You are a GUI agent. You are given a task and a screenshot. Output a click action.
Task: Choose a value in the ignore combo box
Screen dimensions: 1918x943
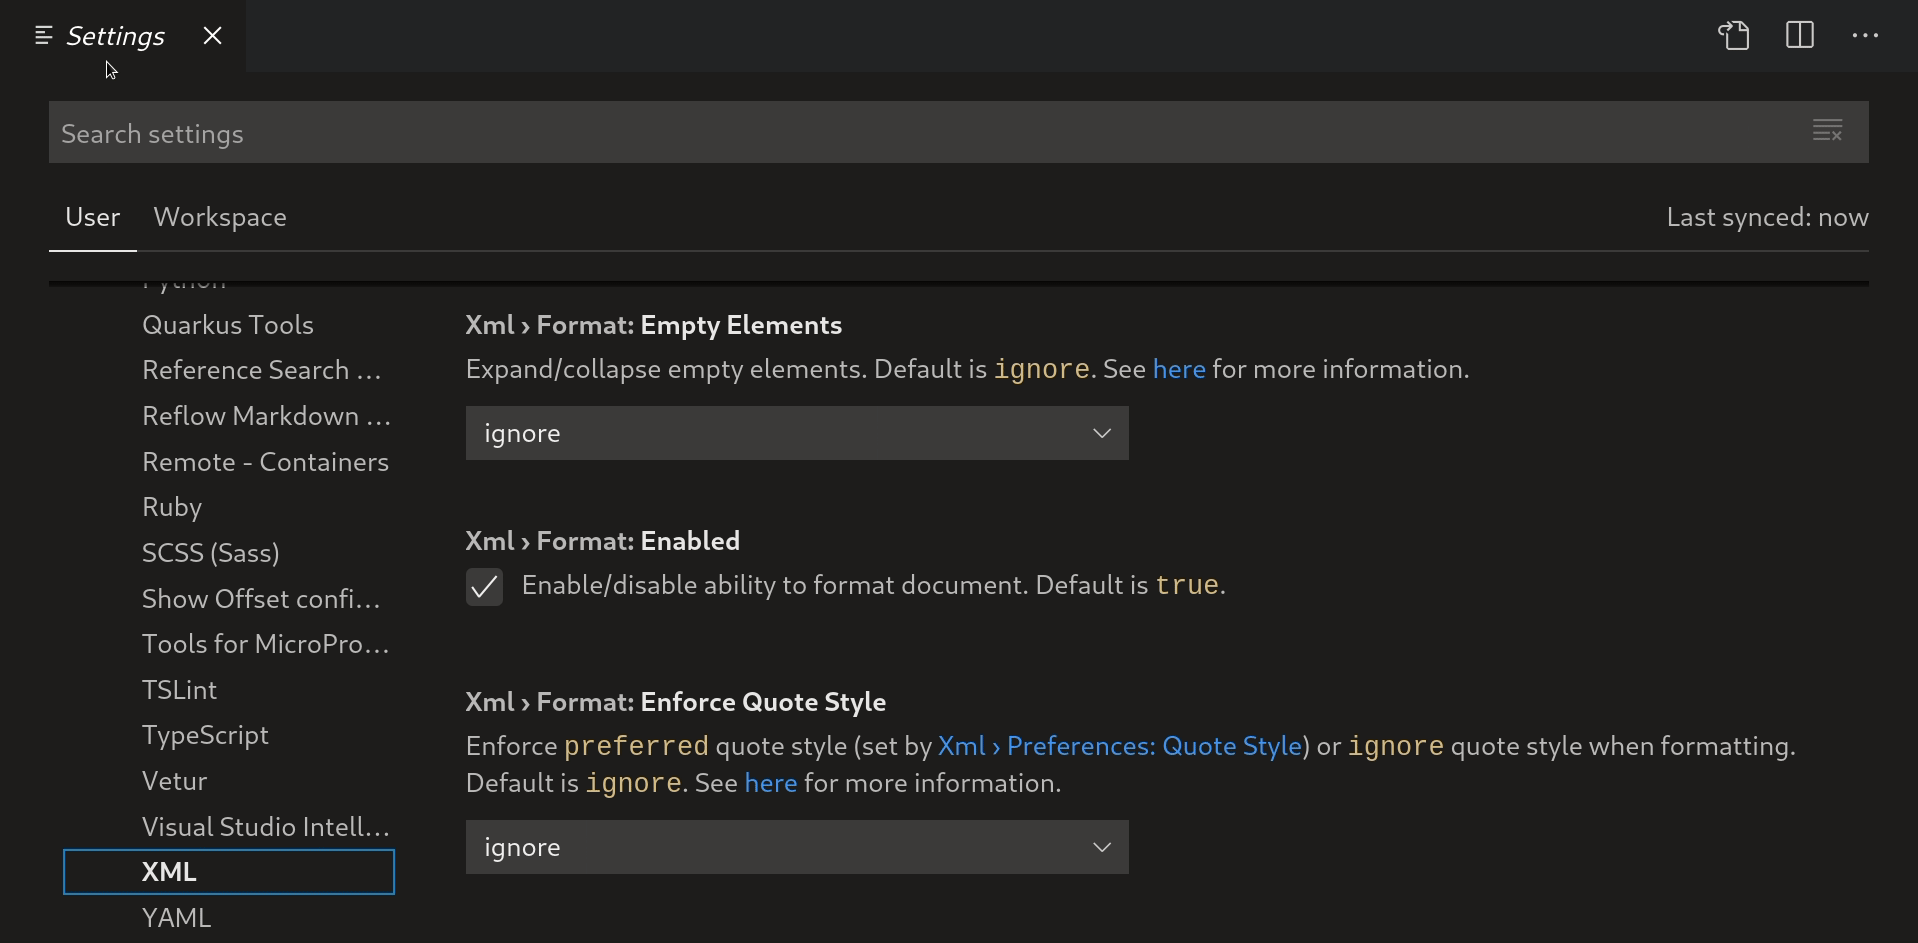pos(796,433)
